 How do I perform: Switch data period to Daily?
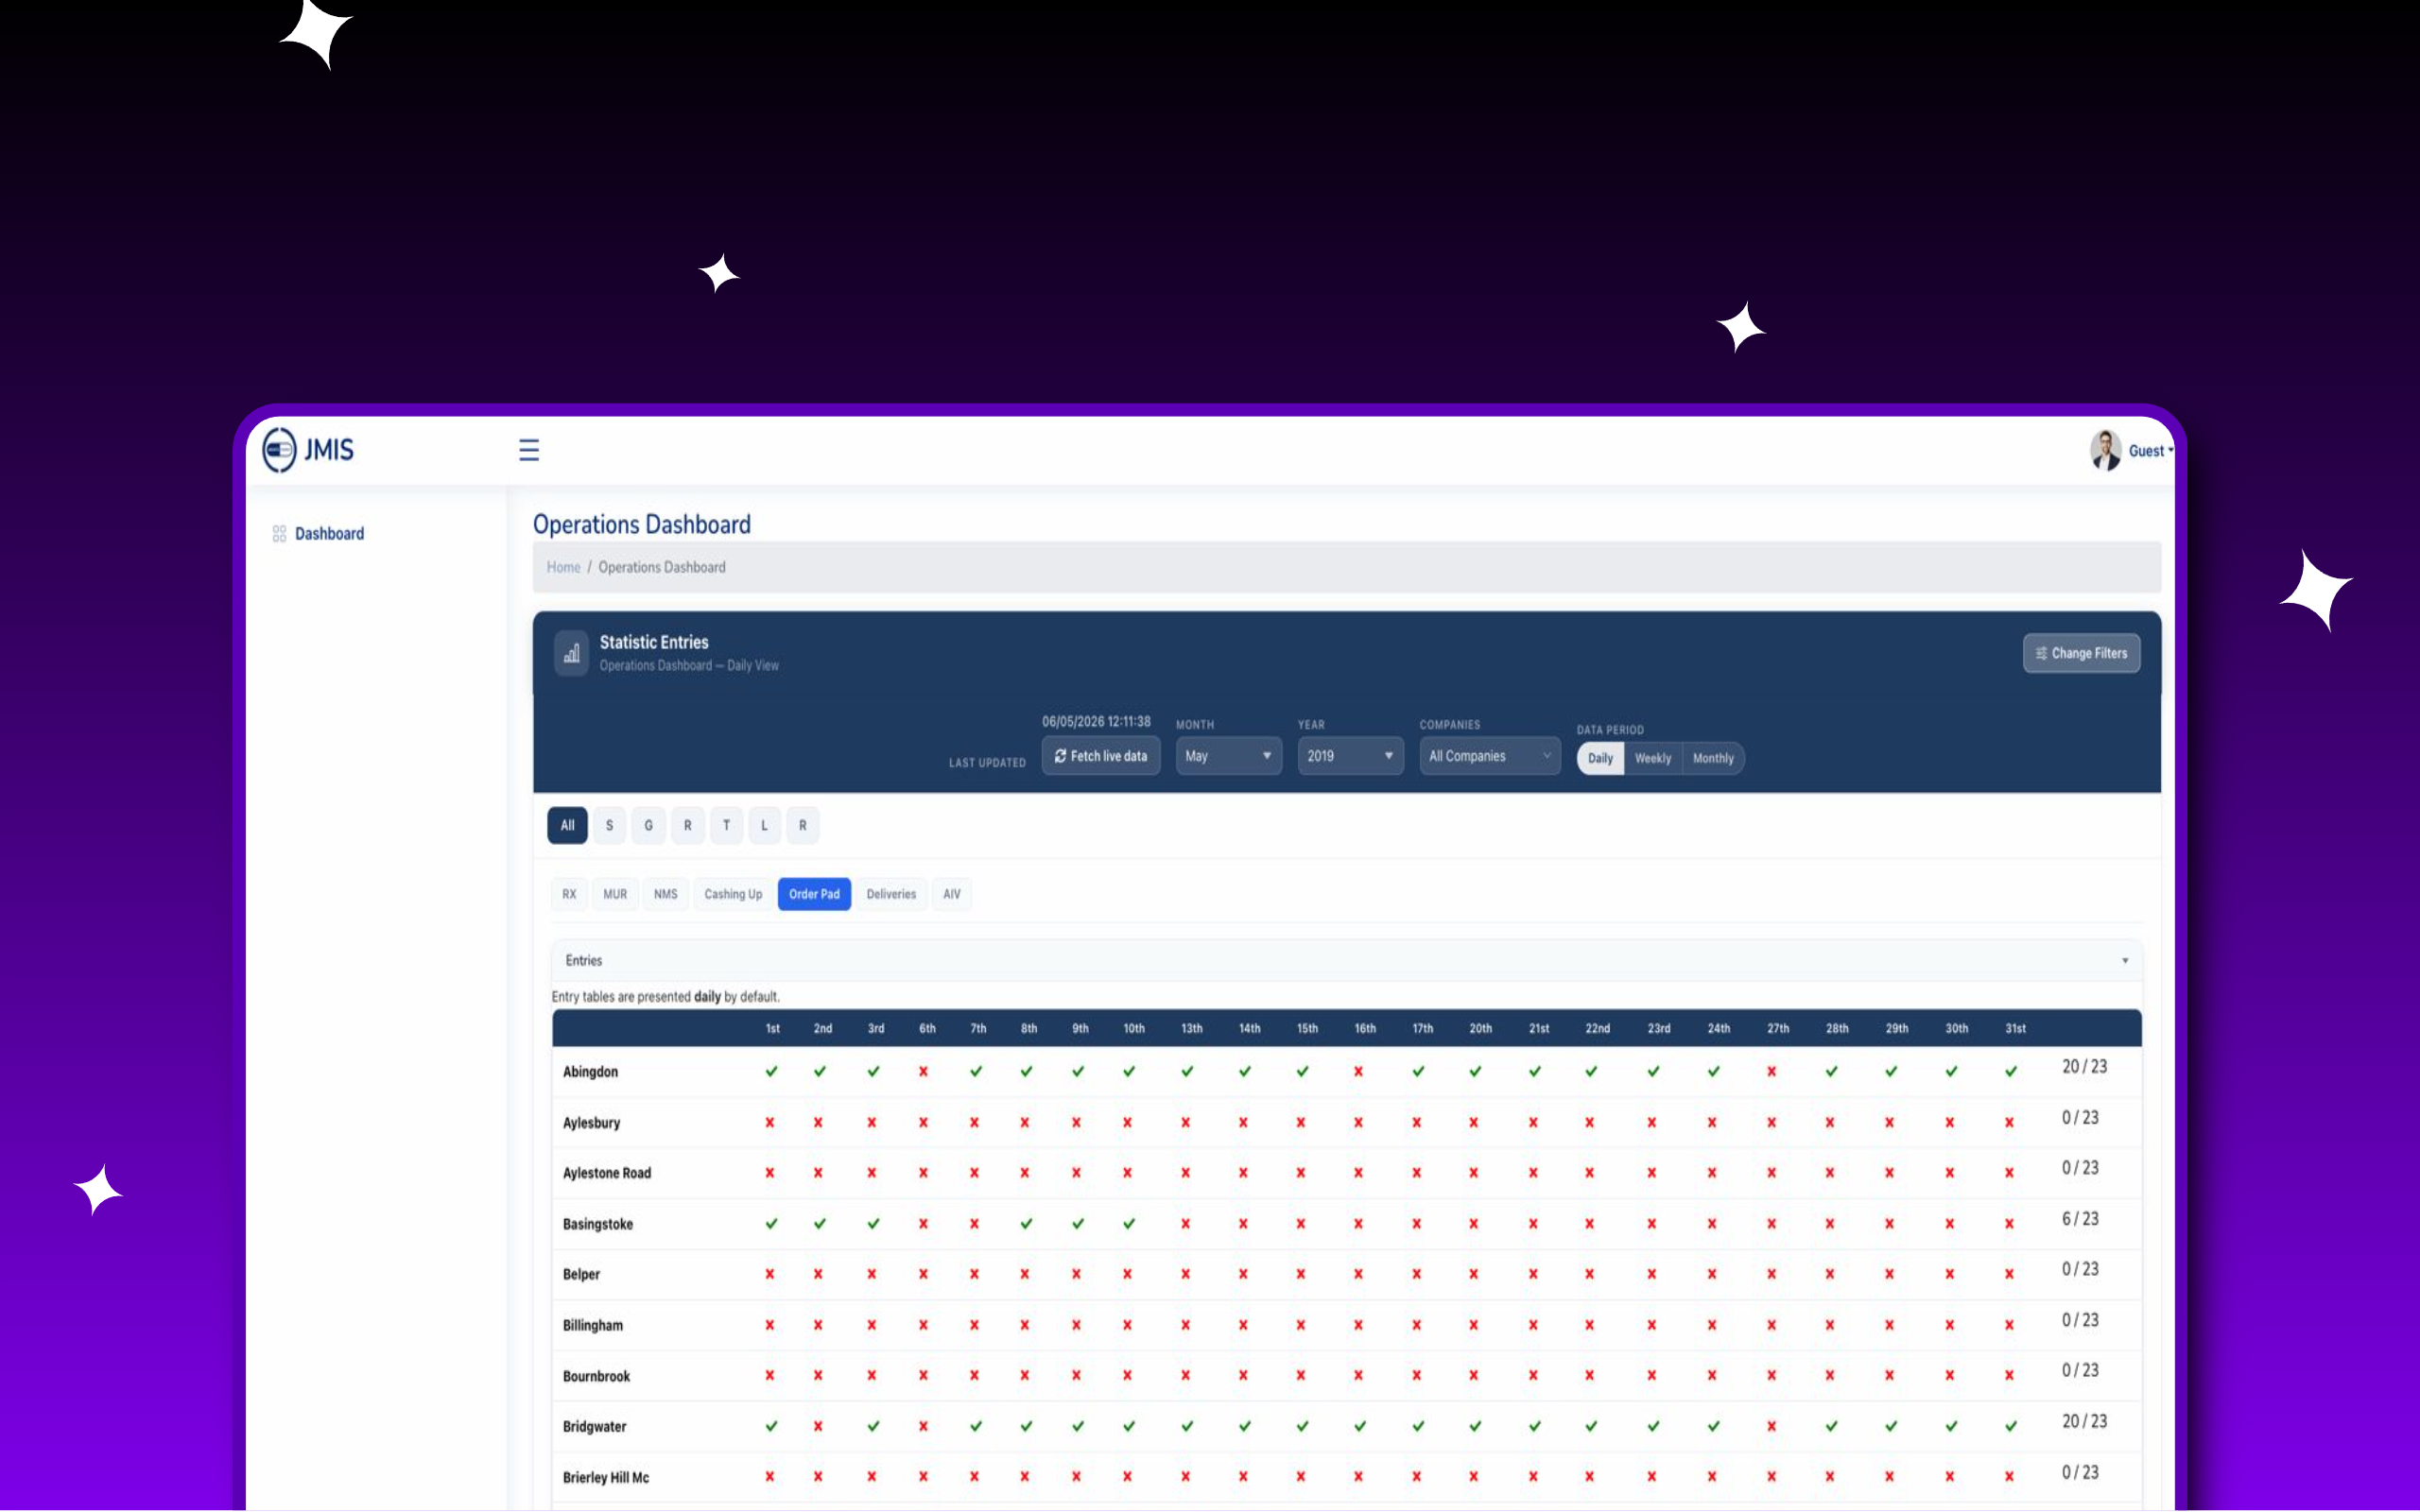1600,758
